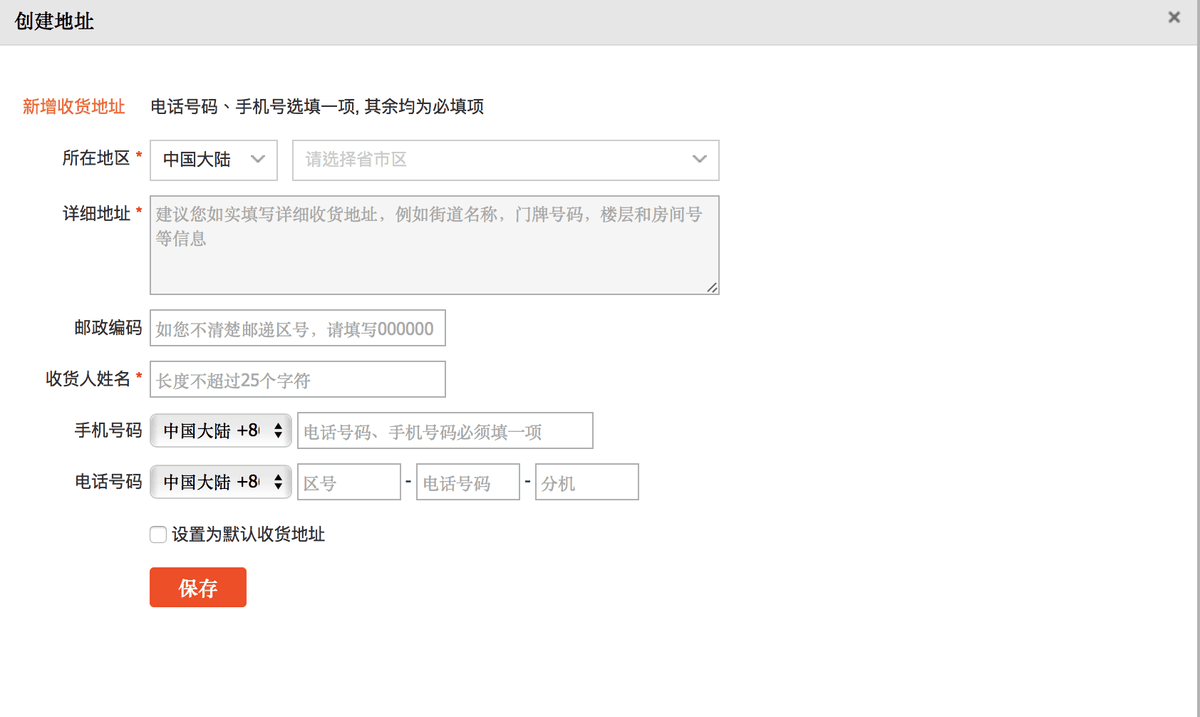Click the 创建地址 dialog title
Image resolution: width=1200 pixels, height=717 pixels.
pyautogui.click(x=55, y=21)
